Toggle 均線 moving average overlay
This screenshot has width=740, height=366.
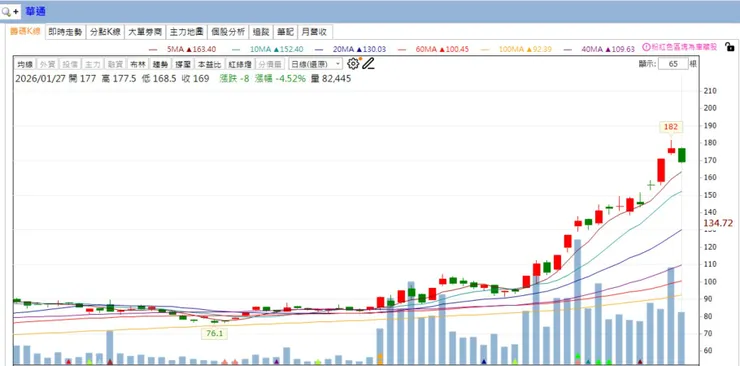pyautogui.click(x=25, y=64)
